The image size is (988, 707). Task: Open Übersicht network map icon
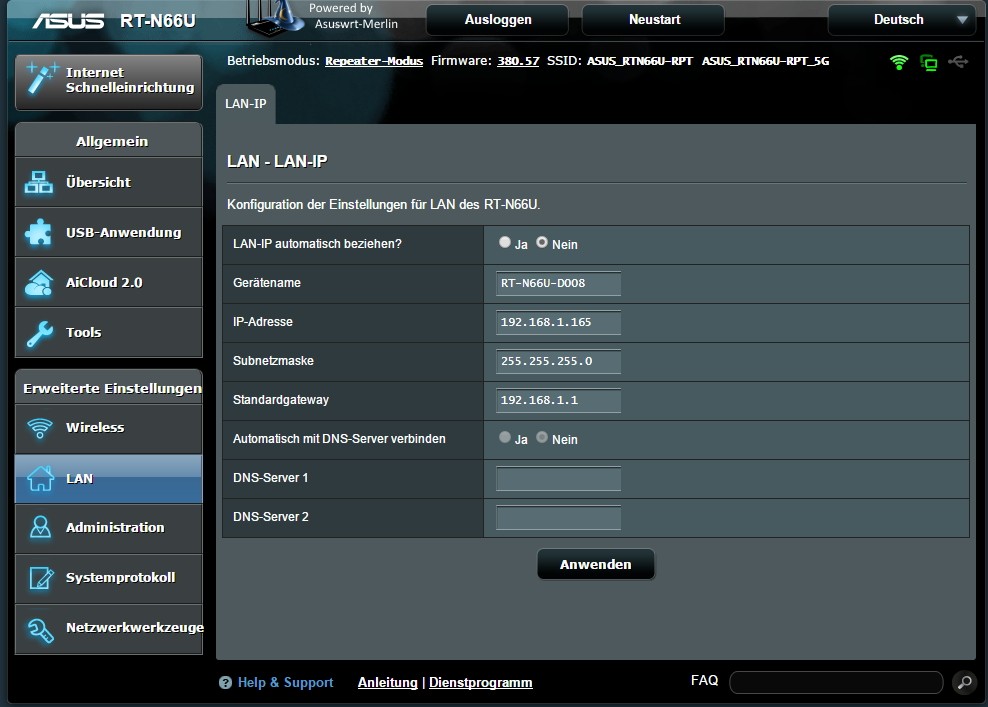[39, 183]
